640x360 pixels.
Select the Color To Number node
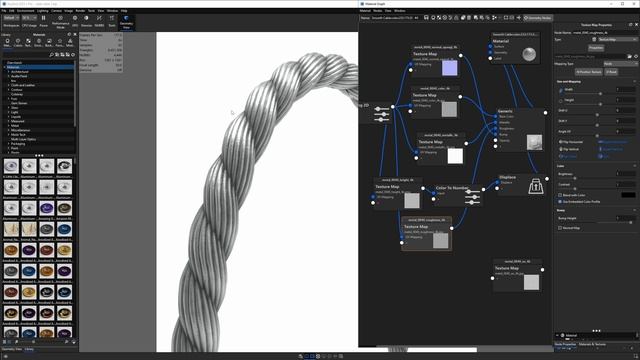[458, 196]
